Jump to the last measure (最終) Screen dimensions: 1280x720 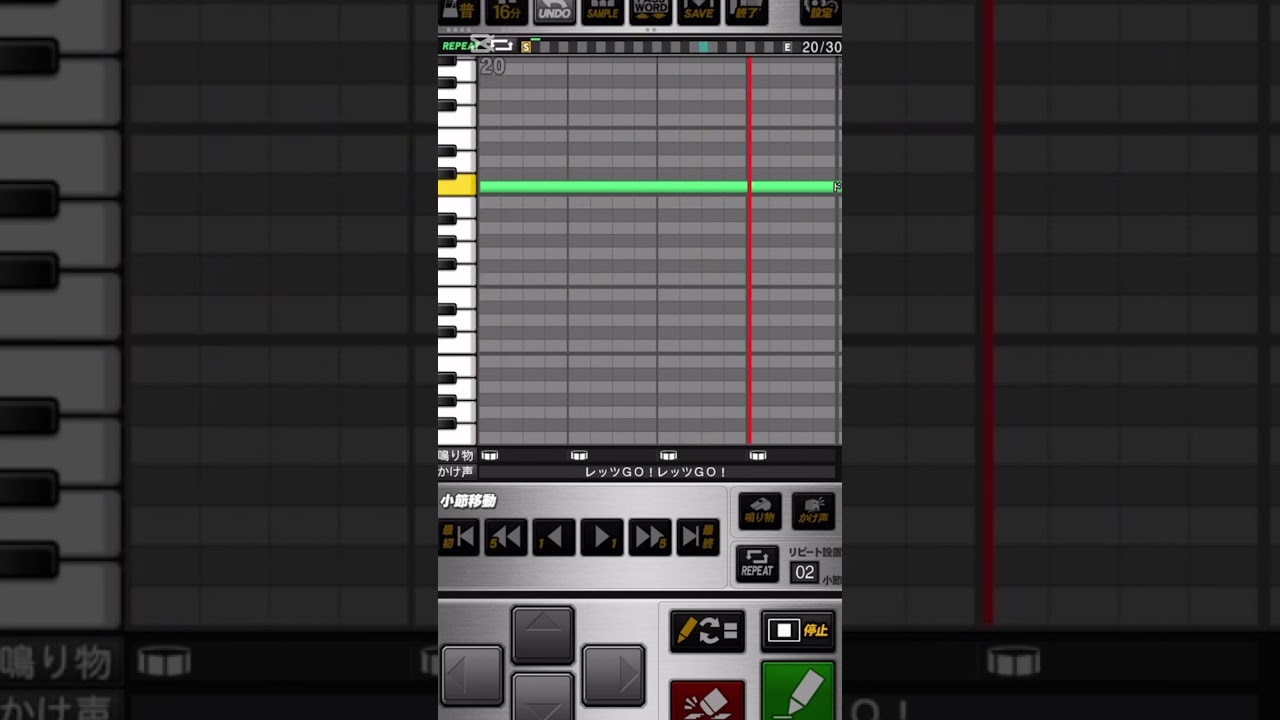(698, 538)
